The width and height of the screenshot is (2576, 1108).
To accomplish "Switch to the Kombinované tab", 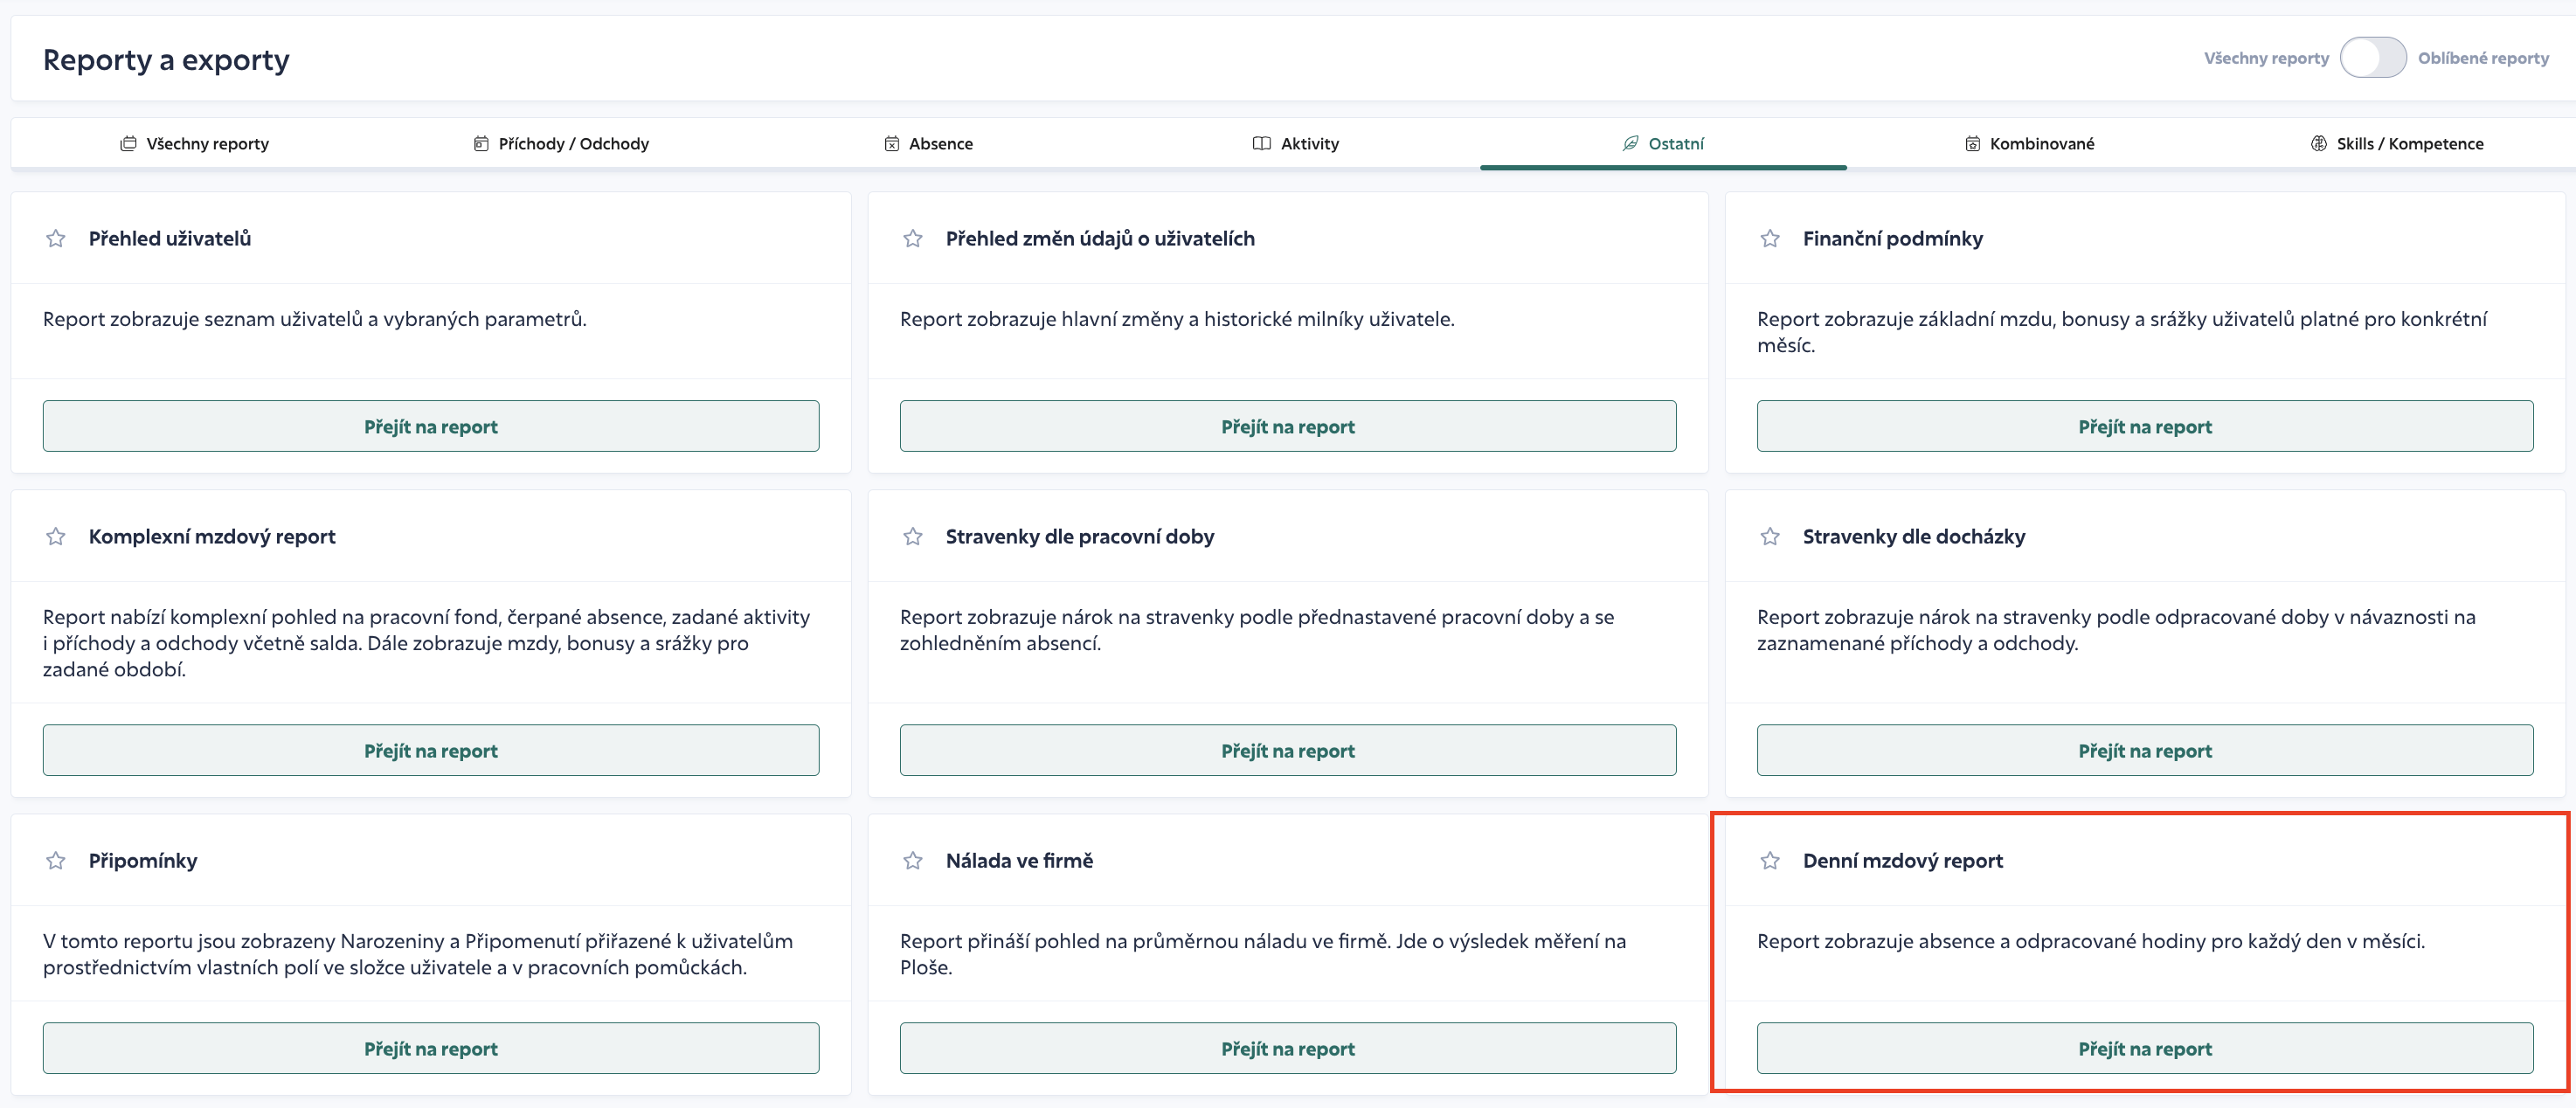I will coord(2030,143).
